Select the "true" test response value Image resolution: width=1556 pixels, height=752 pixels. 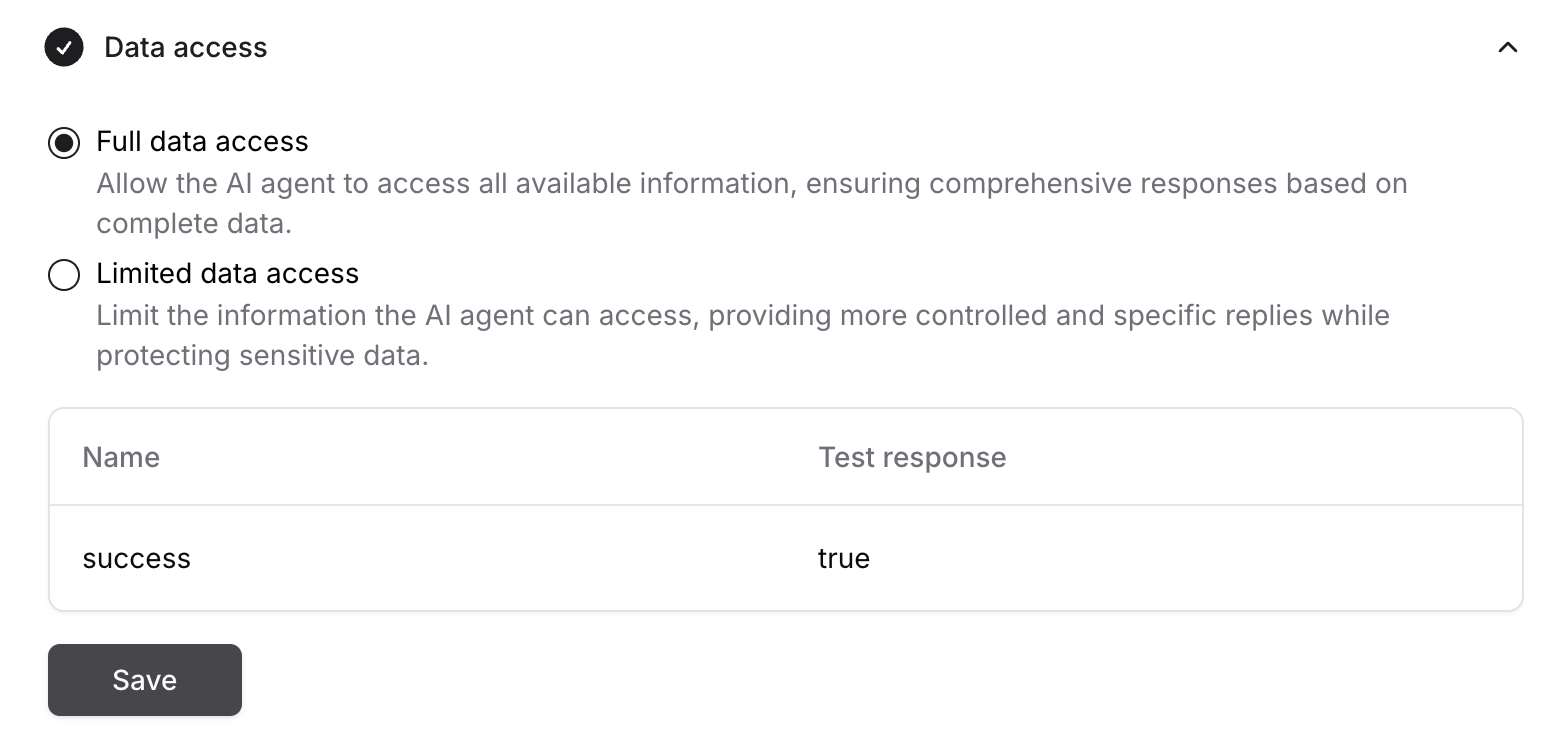tap(843, 558)
